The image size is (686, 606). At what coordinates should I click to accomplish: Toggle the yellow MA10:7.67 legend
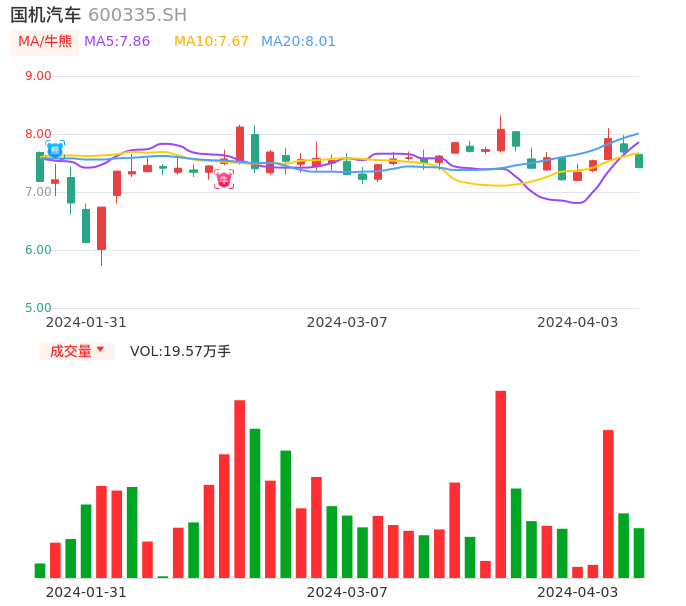coord(211,42)
